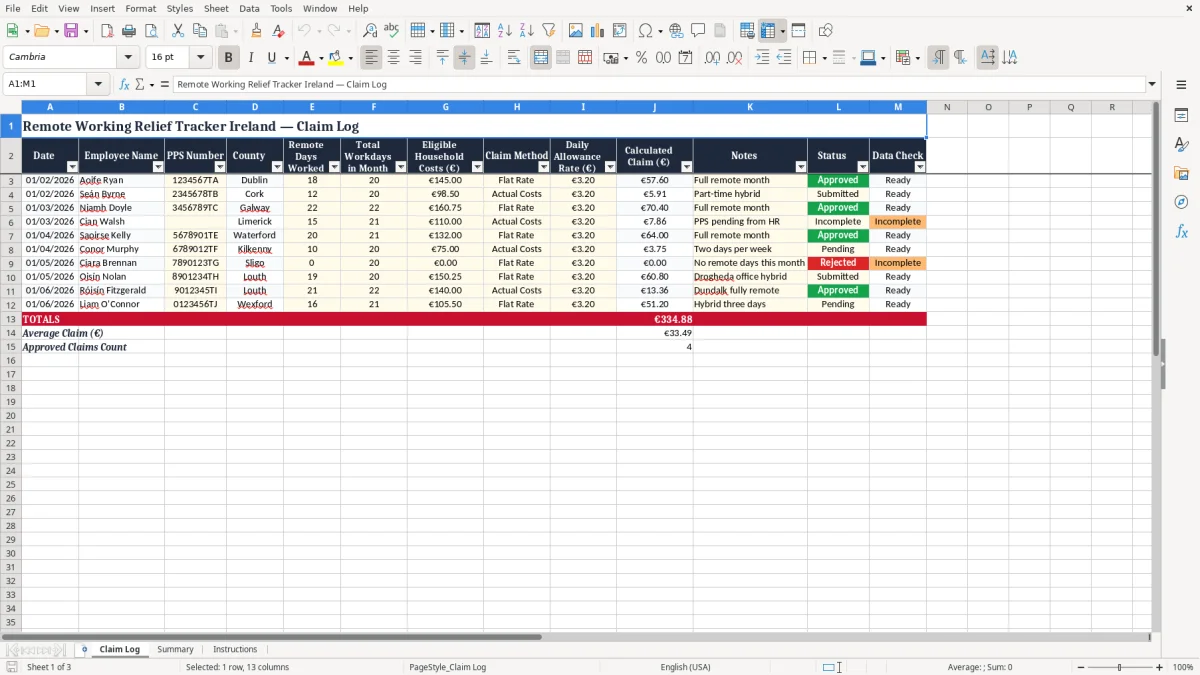Click the 100% zoom level
The image size is (1200, 675).
(1183, 667)
